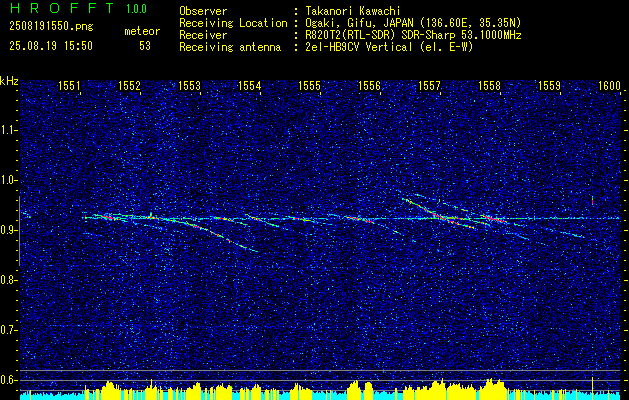Click the 1.0 kHz frequency label

point(8,181)
